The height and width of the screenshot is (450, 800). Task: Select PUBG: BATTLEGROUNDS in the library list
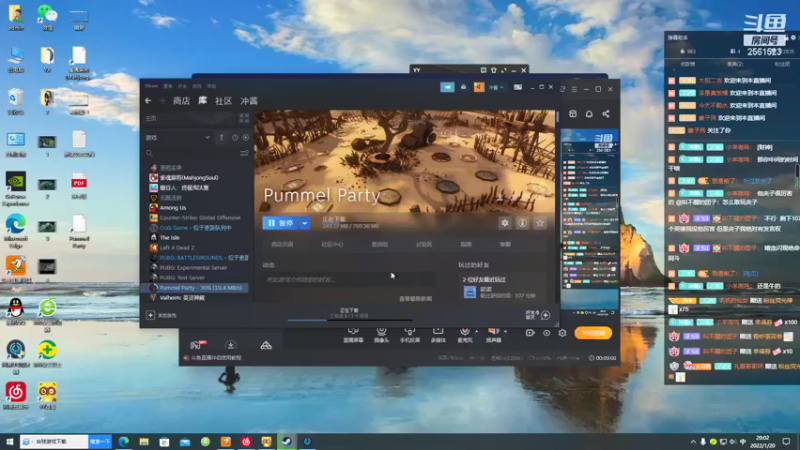(x=199, y=258)
